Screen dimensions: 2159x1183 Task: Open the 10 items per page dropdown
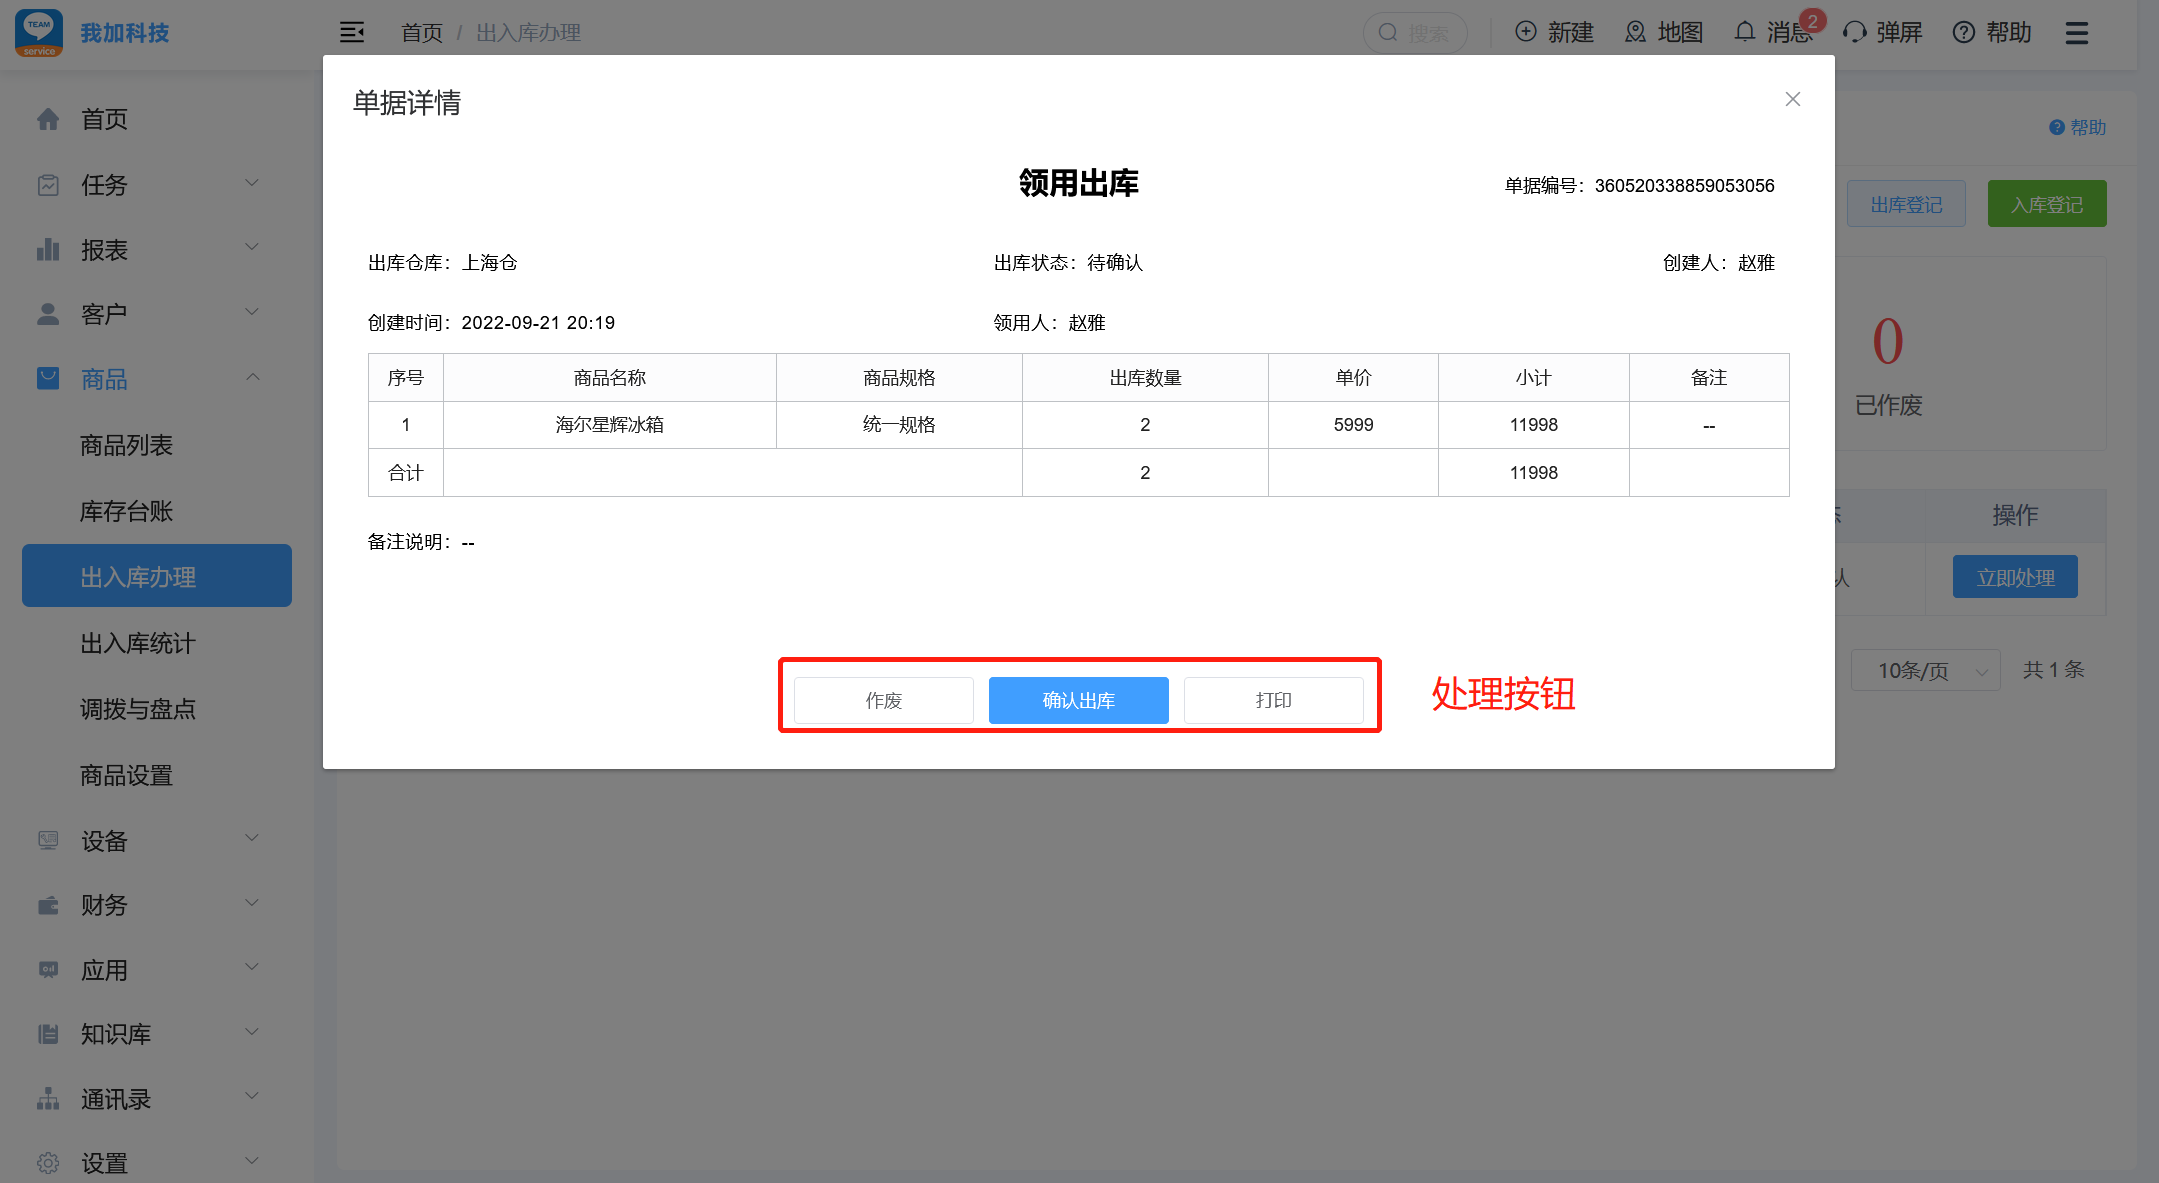(1924, 670)
